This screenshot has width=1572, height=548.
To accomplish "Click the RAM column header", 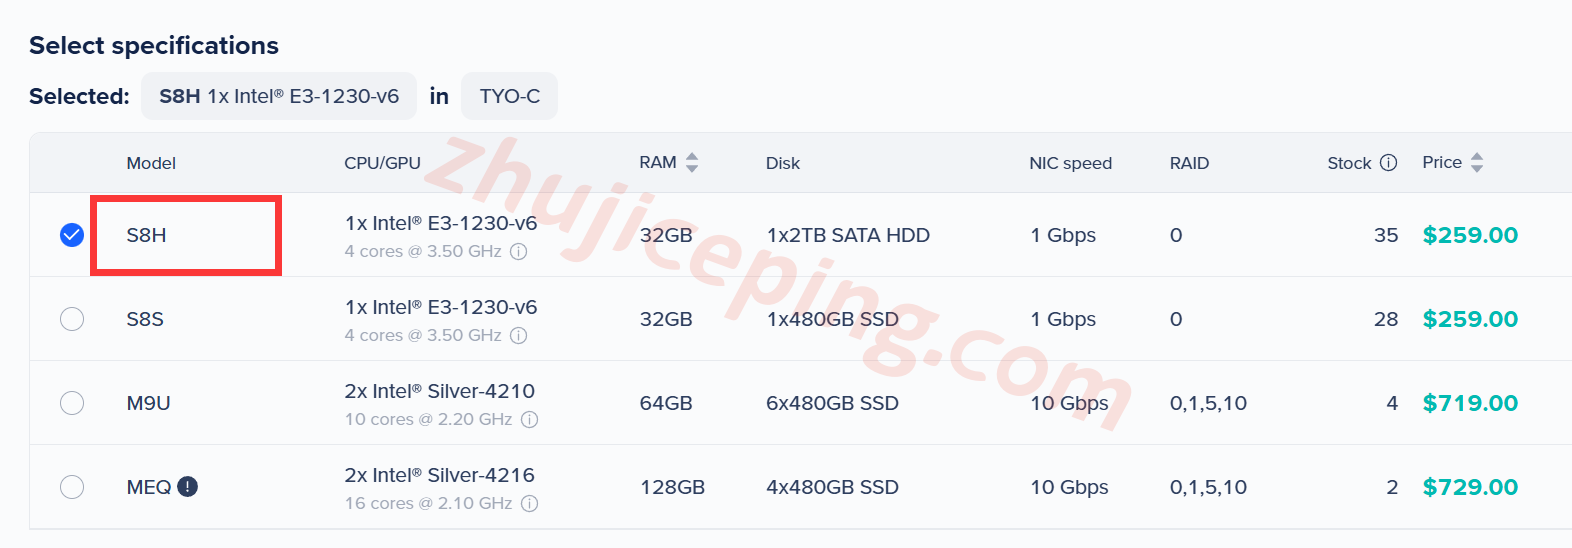I will coord(657,163).
